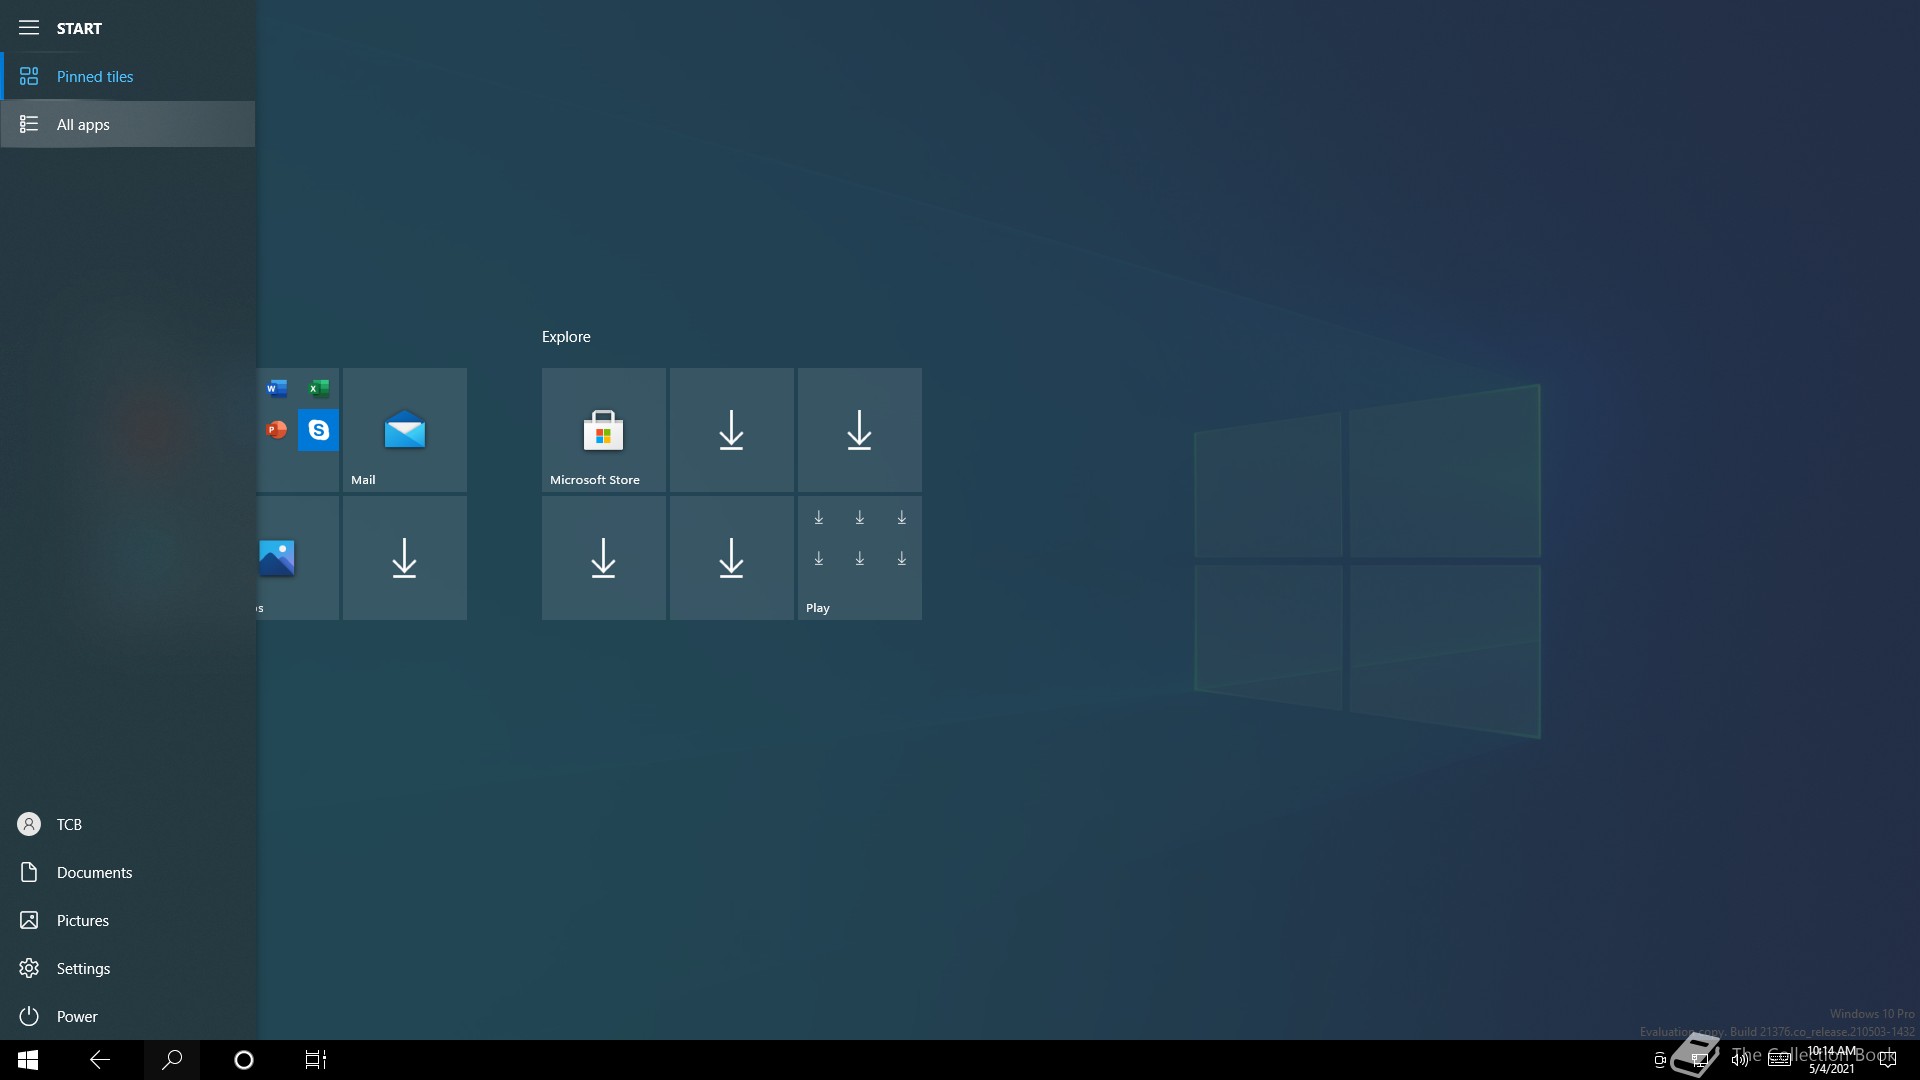
Task: Click the Explore group heading
Action: click(566, 337)
